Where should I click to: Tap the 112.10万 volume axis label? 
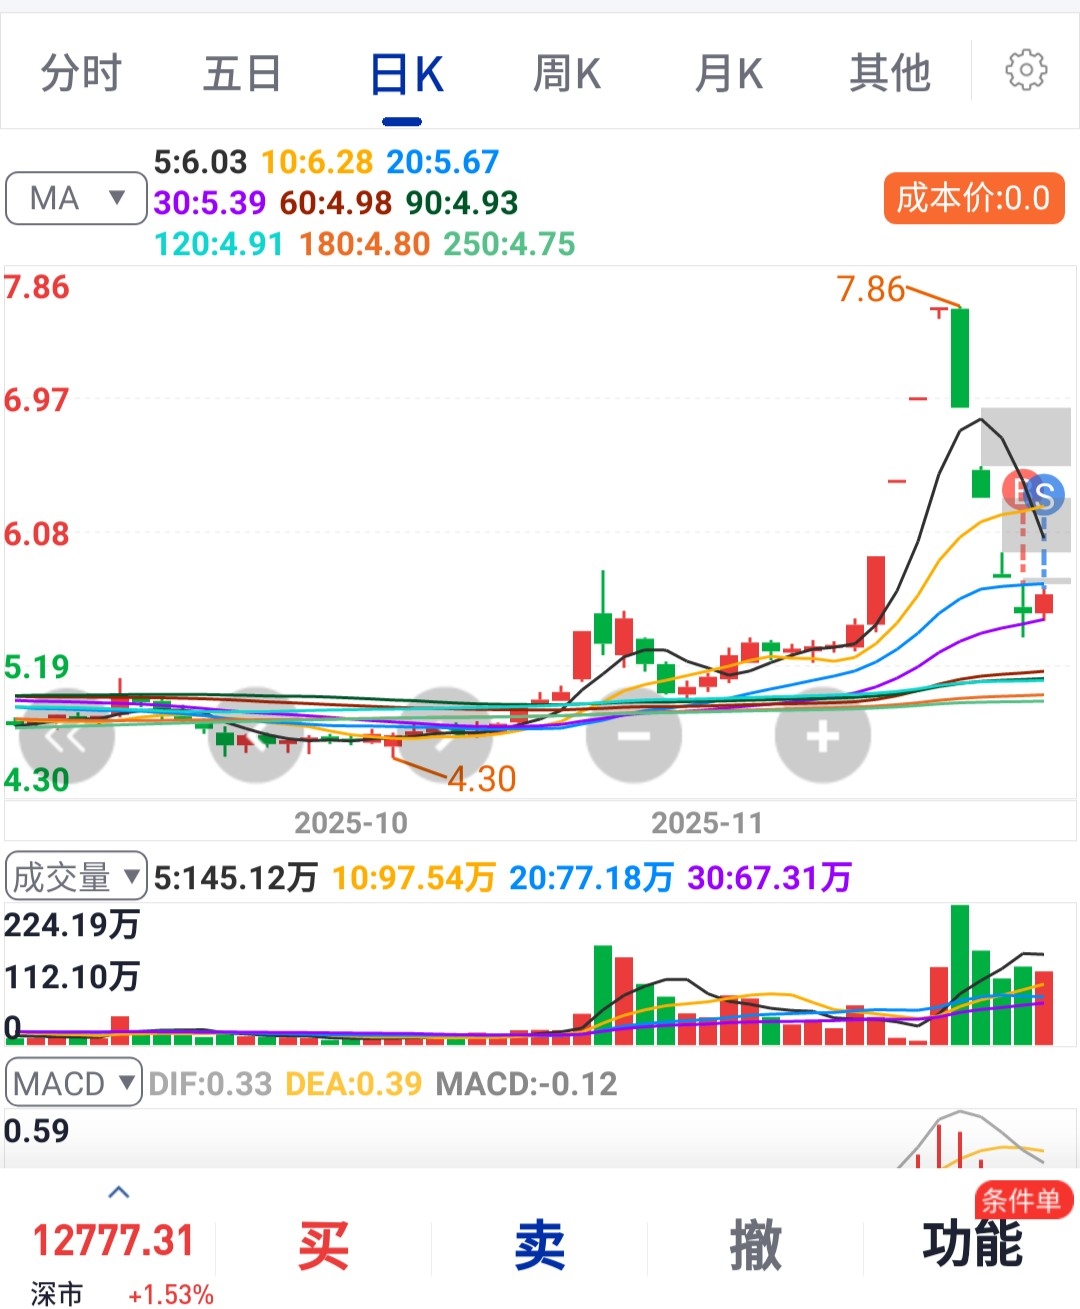pyautogui.click(x=71, y=976)
